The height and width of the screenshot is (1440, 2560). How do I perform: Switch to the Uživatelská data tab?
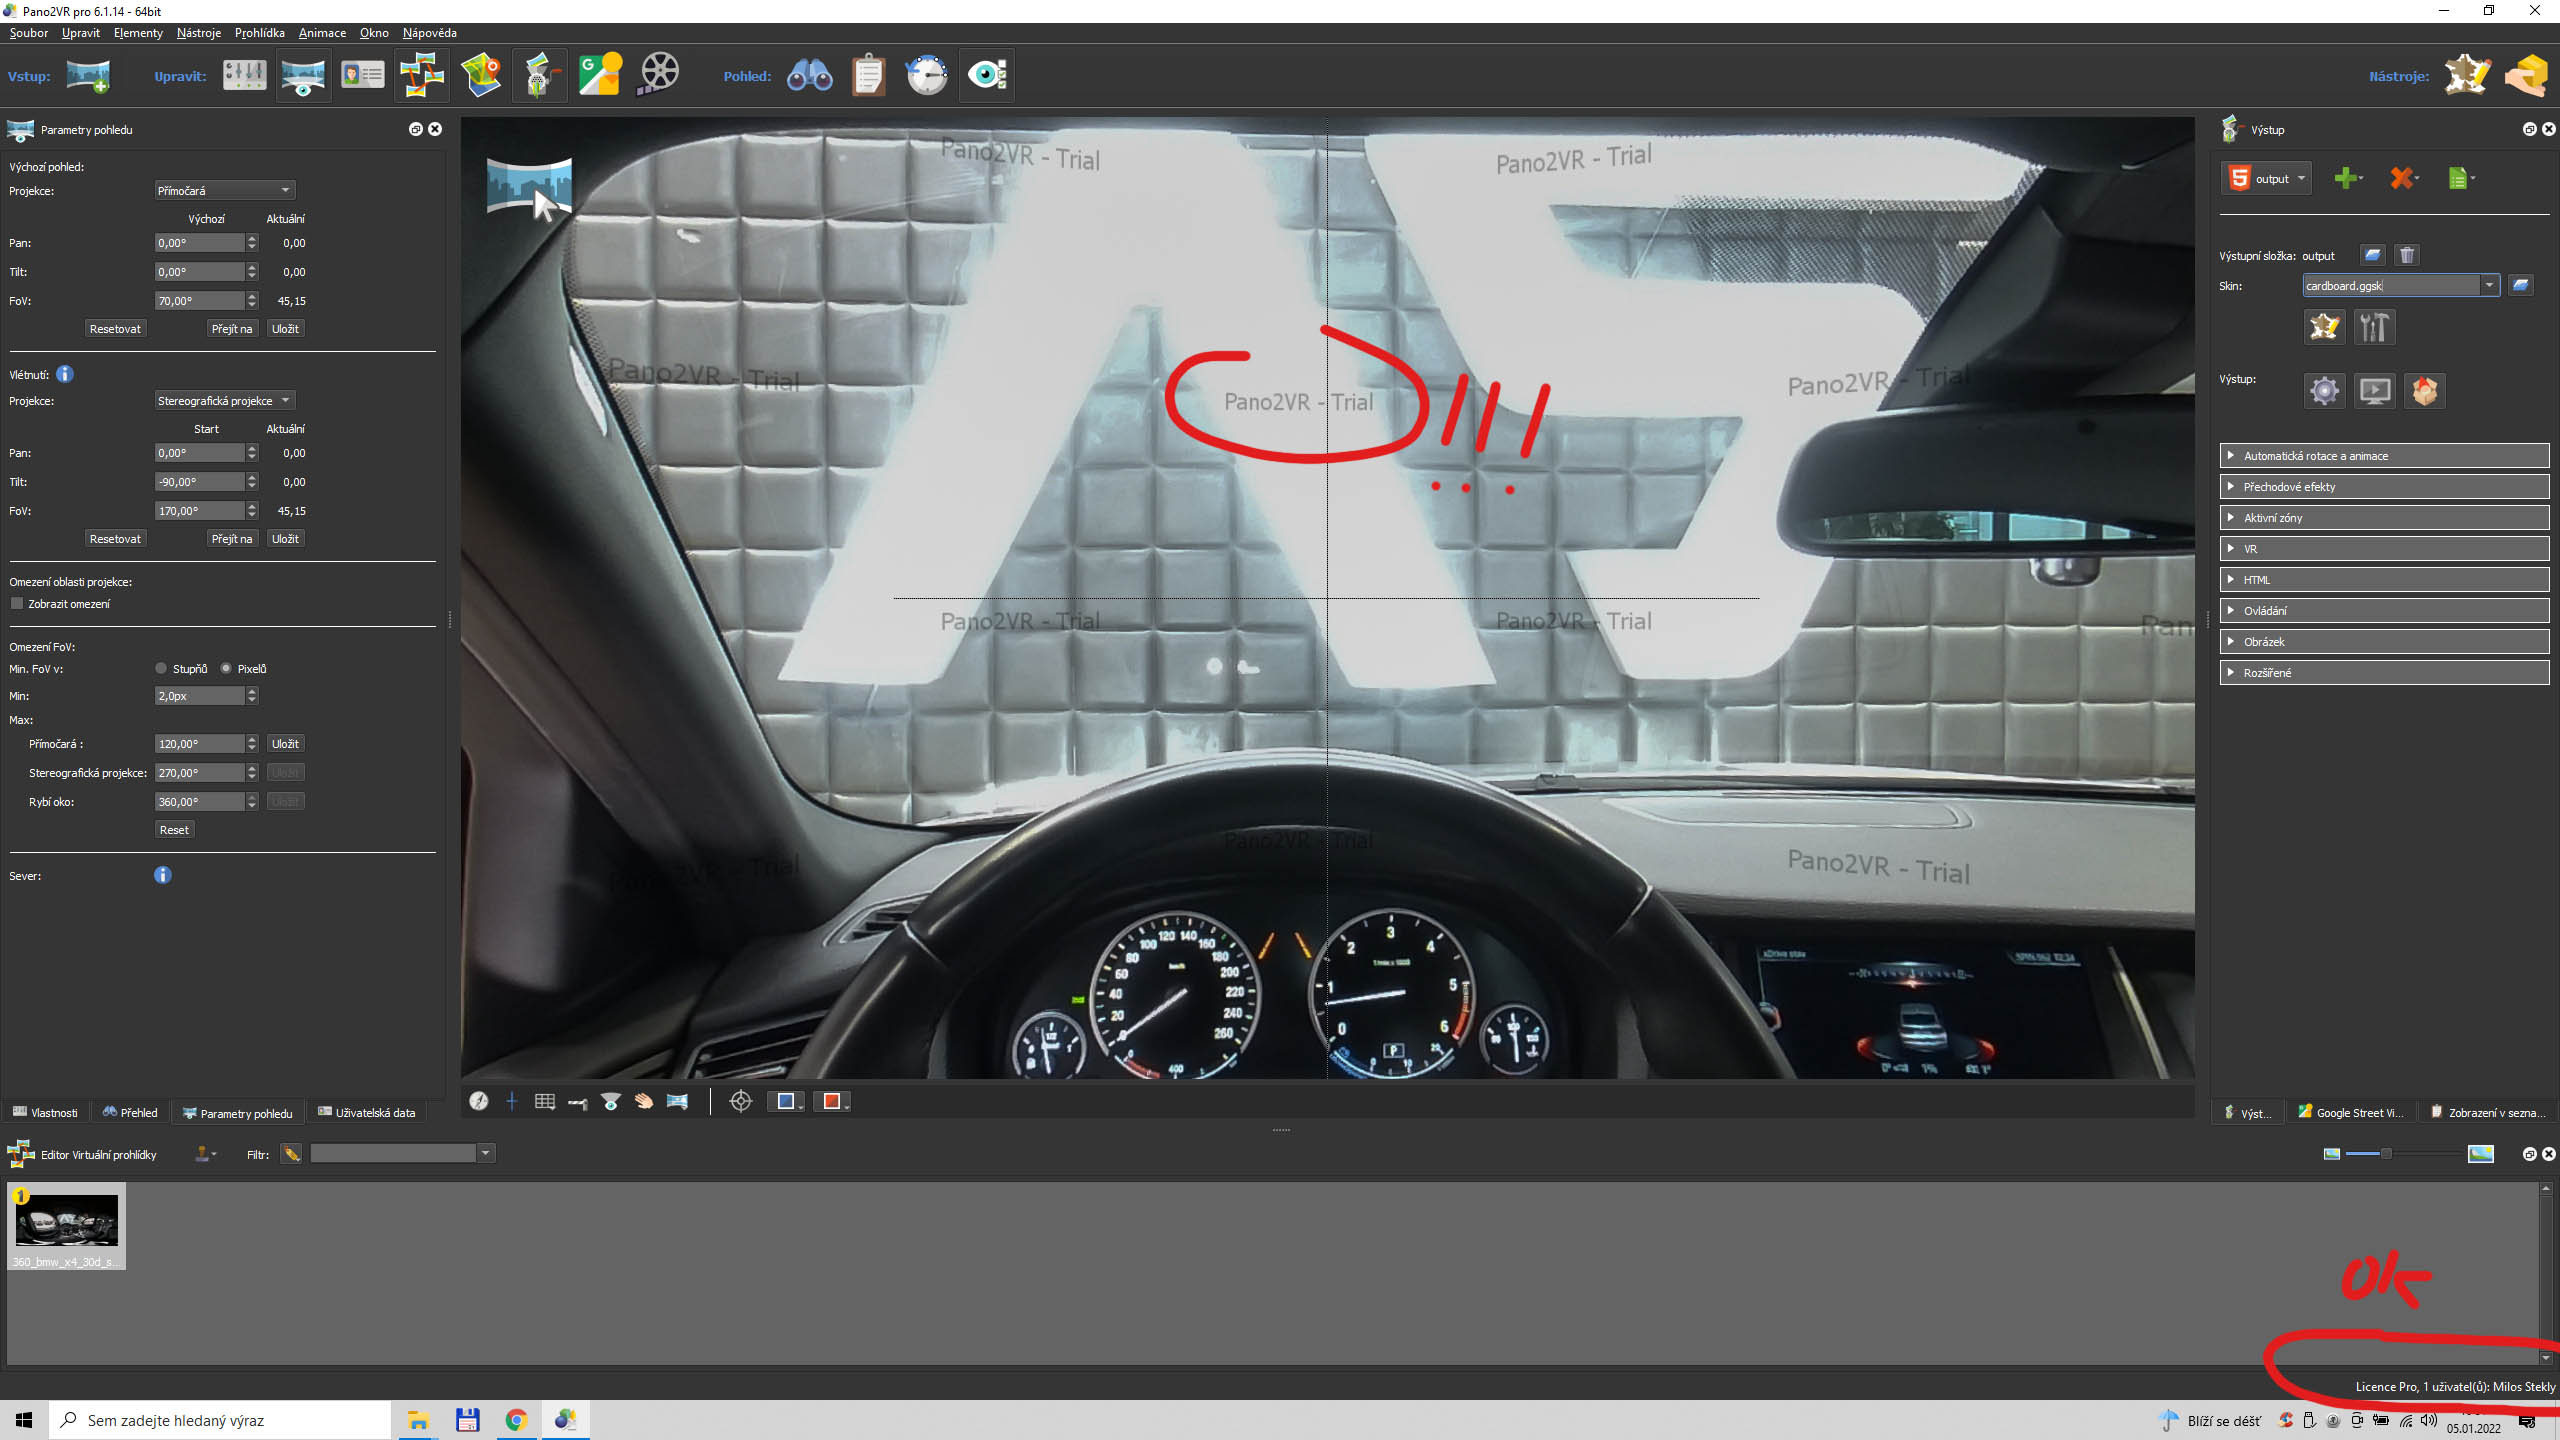click(366, 1112)
